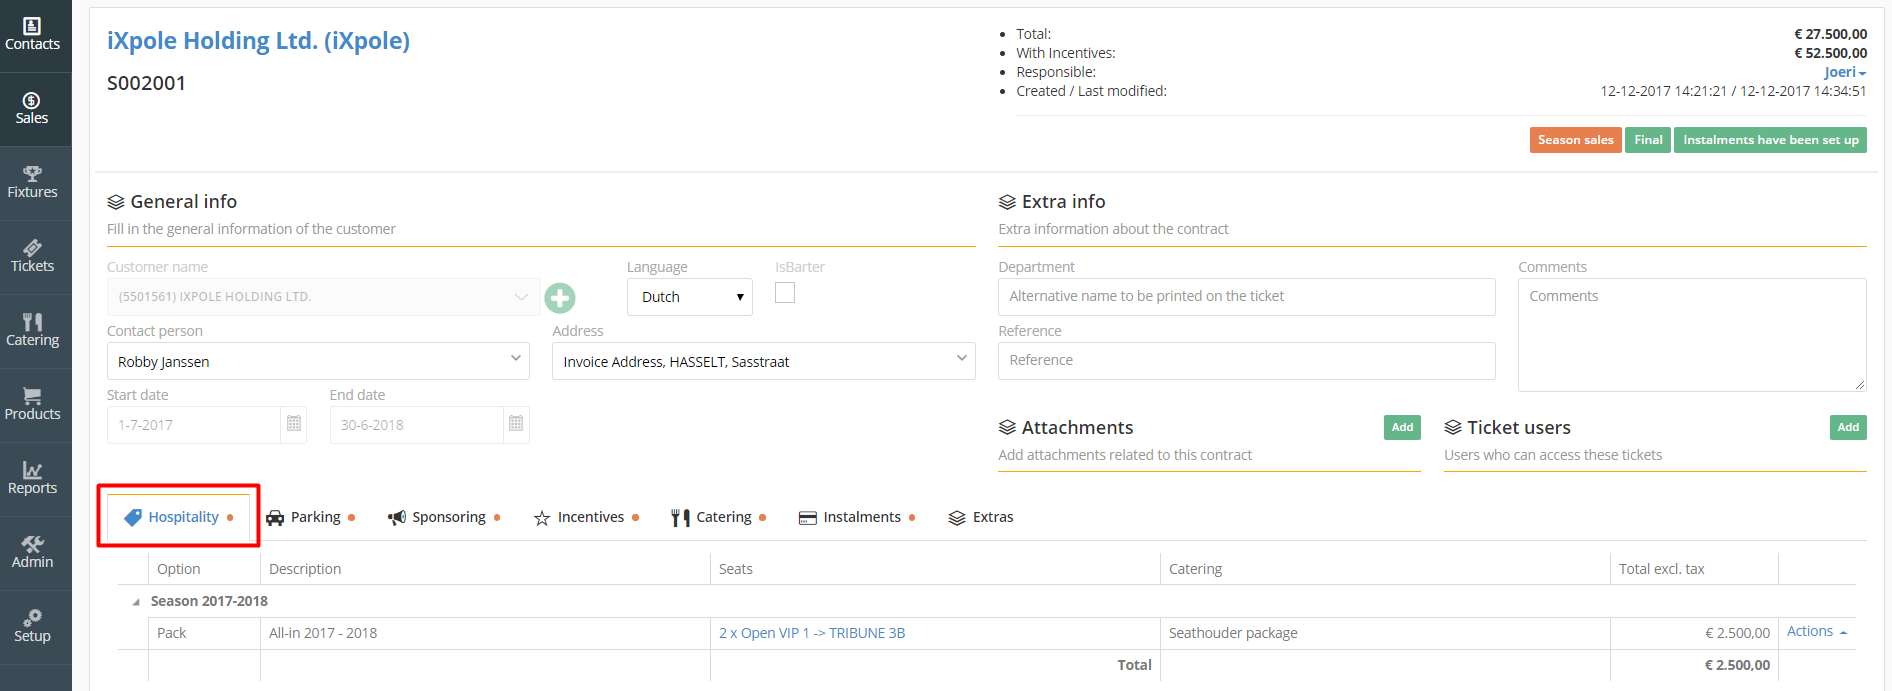Open the Admin sidebar section
This screenshot has width=1892, height=691.
[33, 553]
